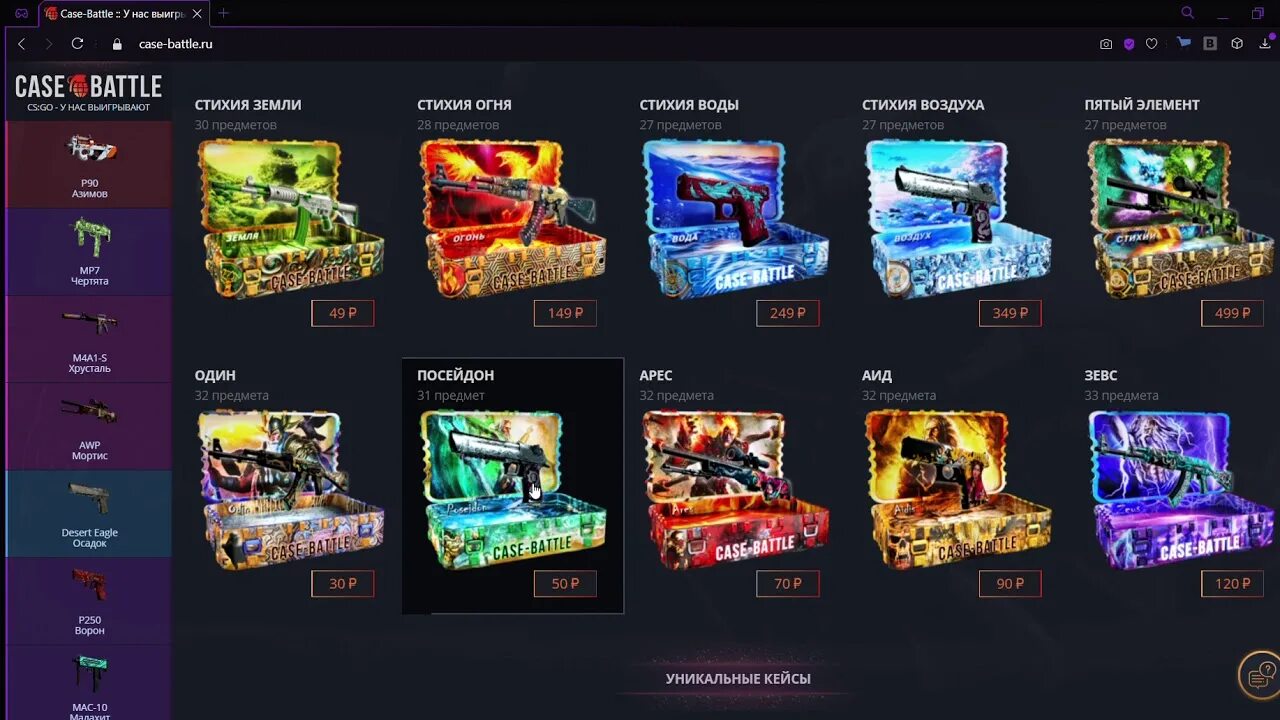The height and width of the screenshot is (720, 1280).
Task: Open the snapshot camera icon in address bar
Action: [1106, 44]
